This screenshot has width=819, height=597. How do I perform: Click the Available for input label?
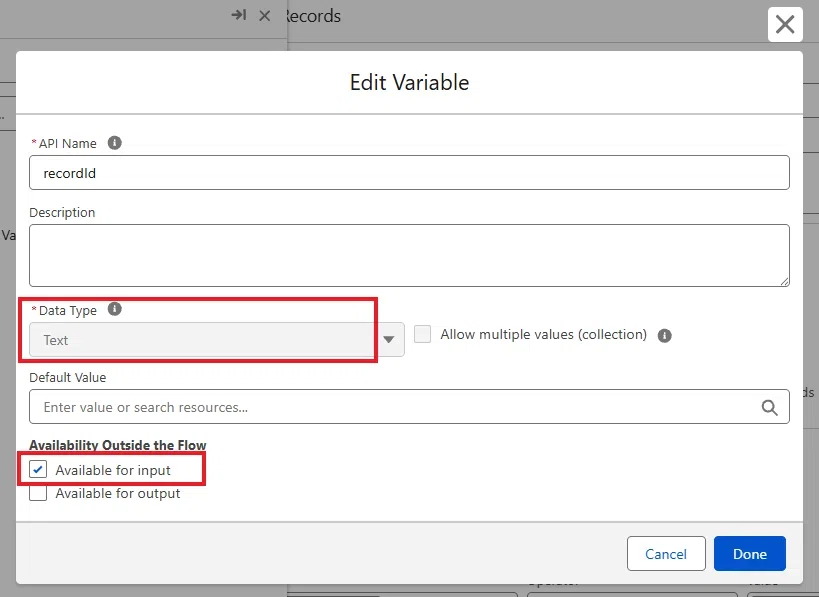pyautogui.click(x=113, y=470)
